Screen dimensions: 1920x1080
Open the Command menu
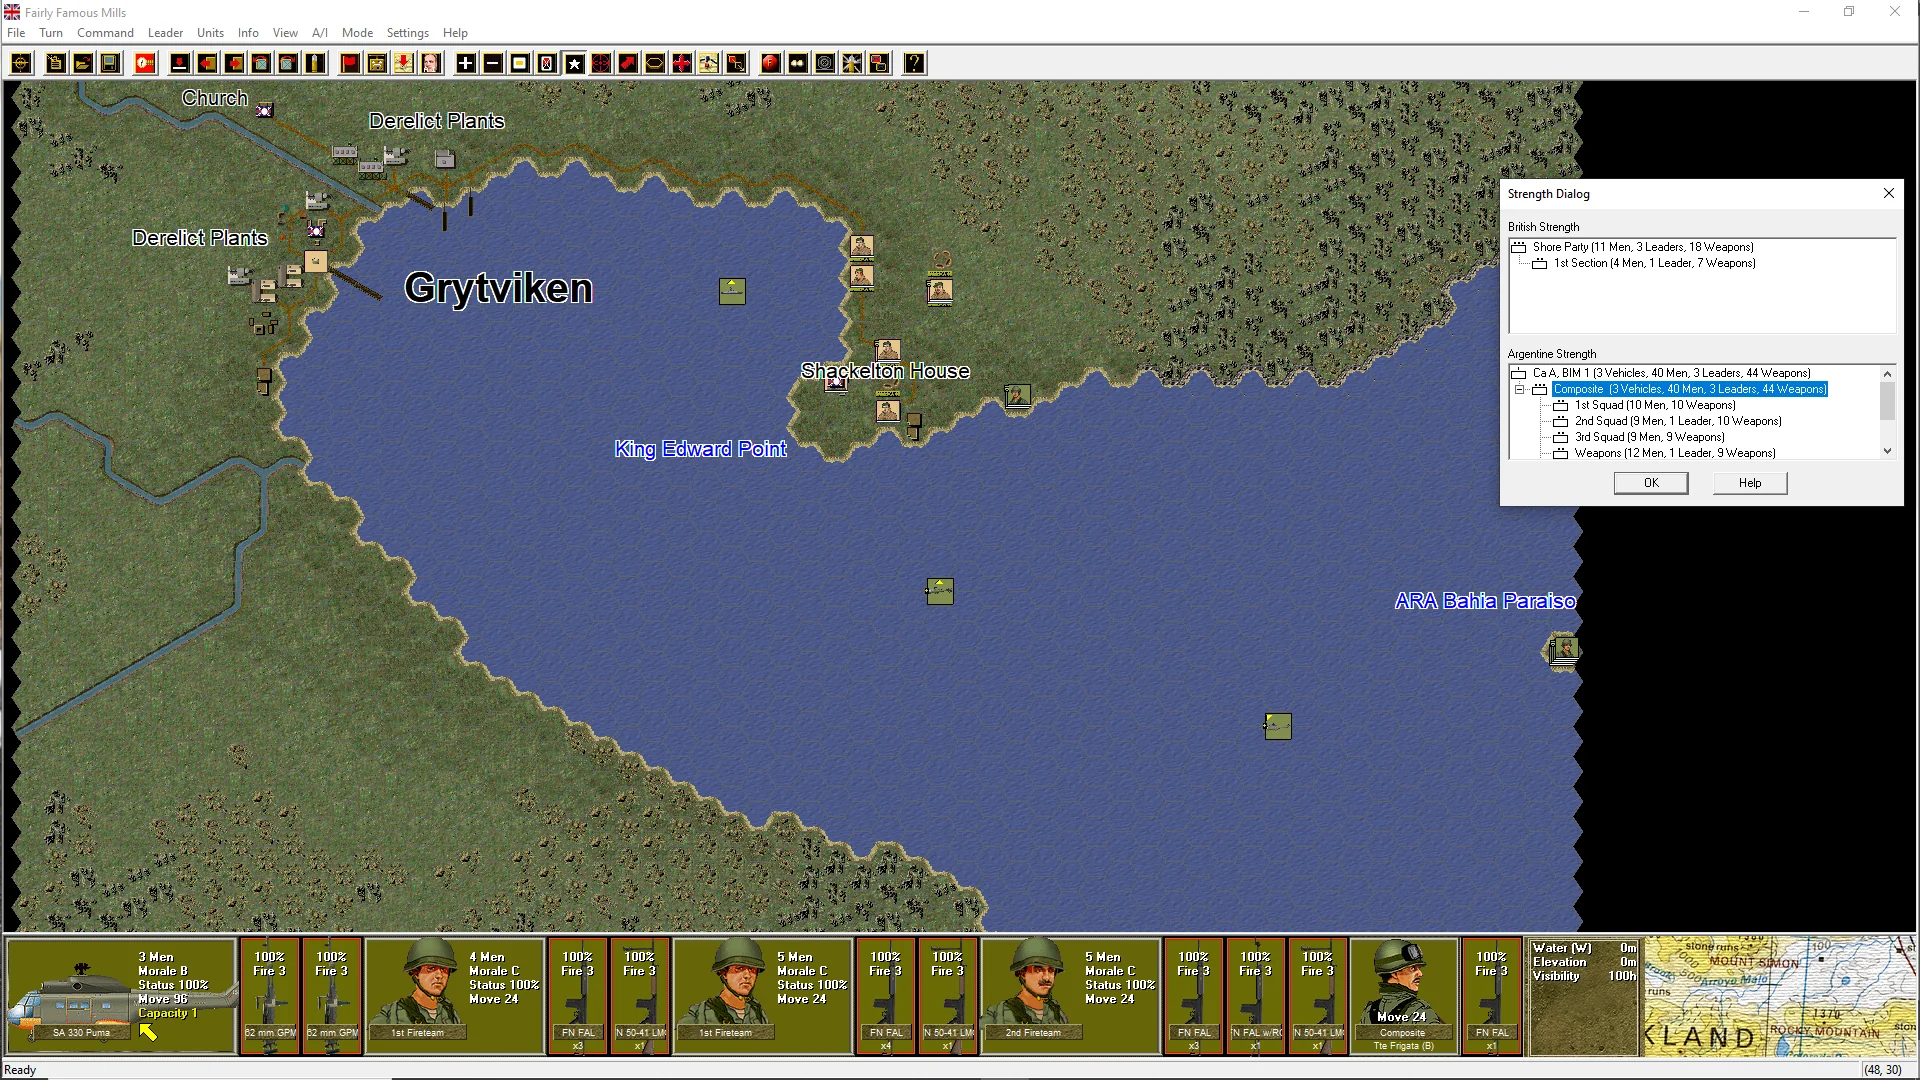[x=105, y=33]
